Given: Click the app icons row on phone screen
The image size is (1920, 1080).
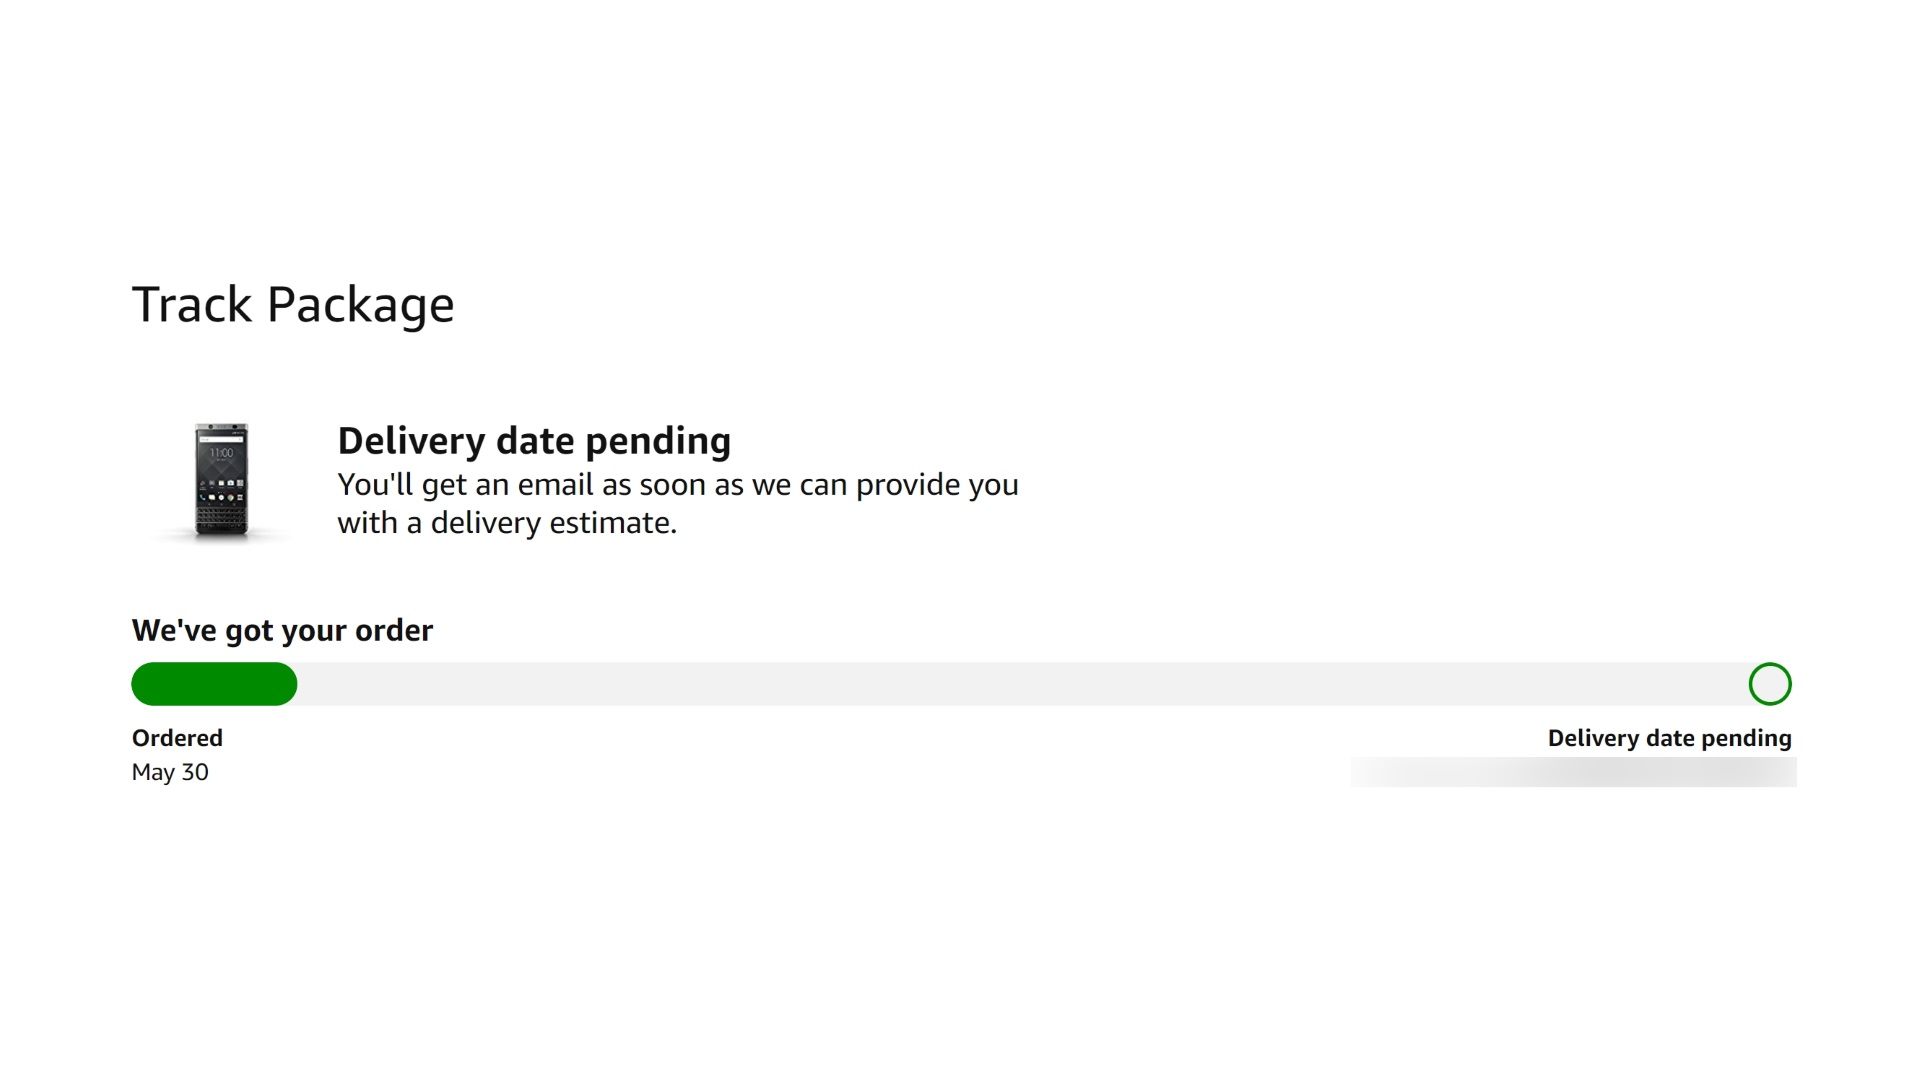Looking at the screenshot, I should click(x=221, y=497).
